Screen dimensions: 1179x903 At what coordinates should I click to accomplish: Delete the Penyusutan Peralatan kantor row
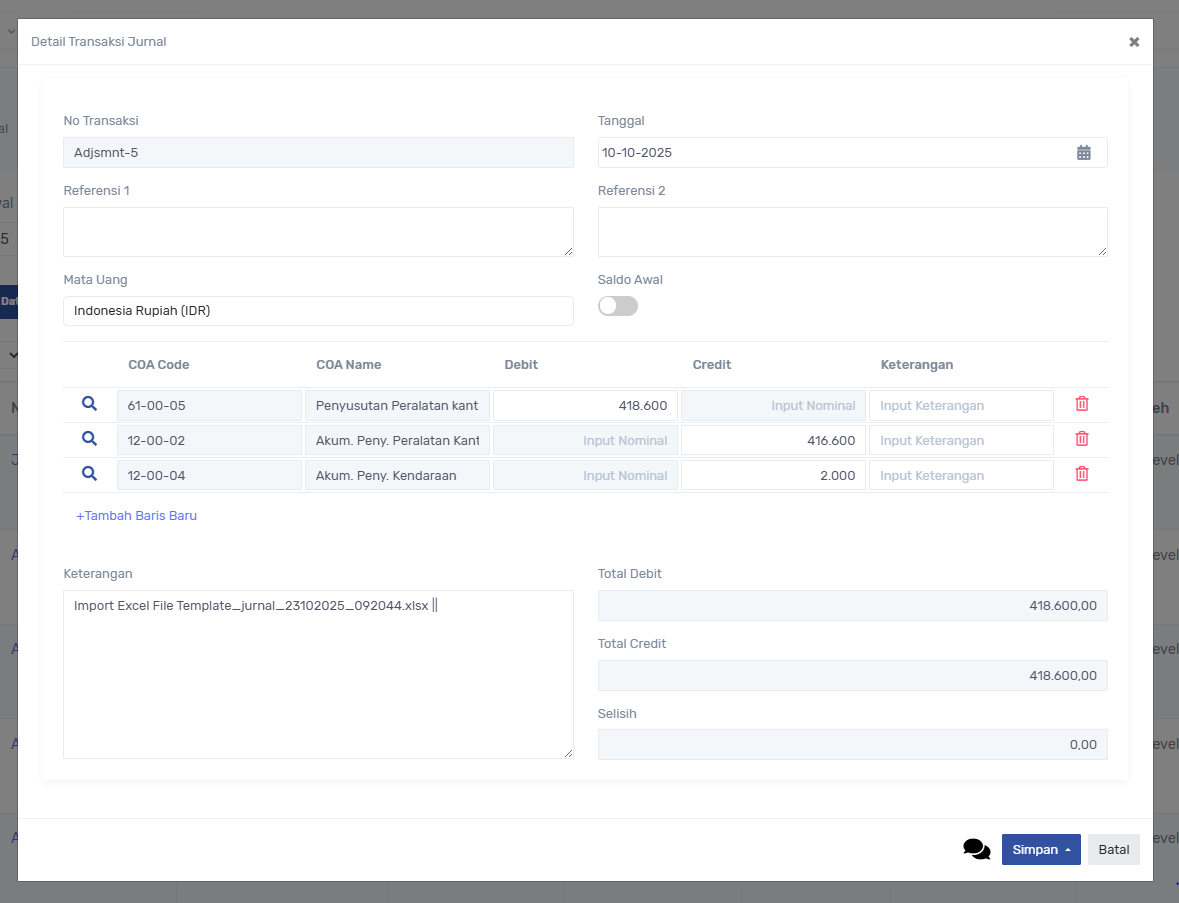[1081, 404]
